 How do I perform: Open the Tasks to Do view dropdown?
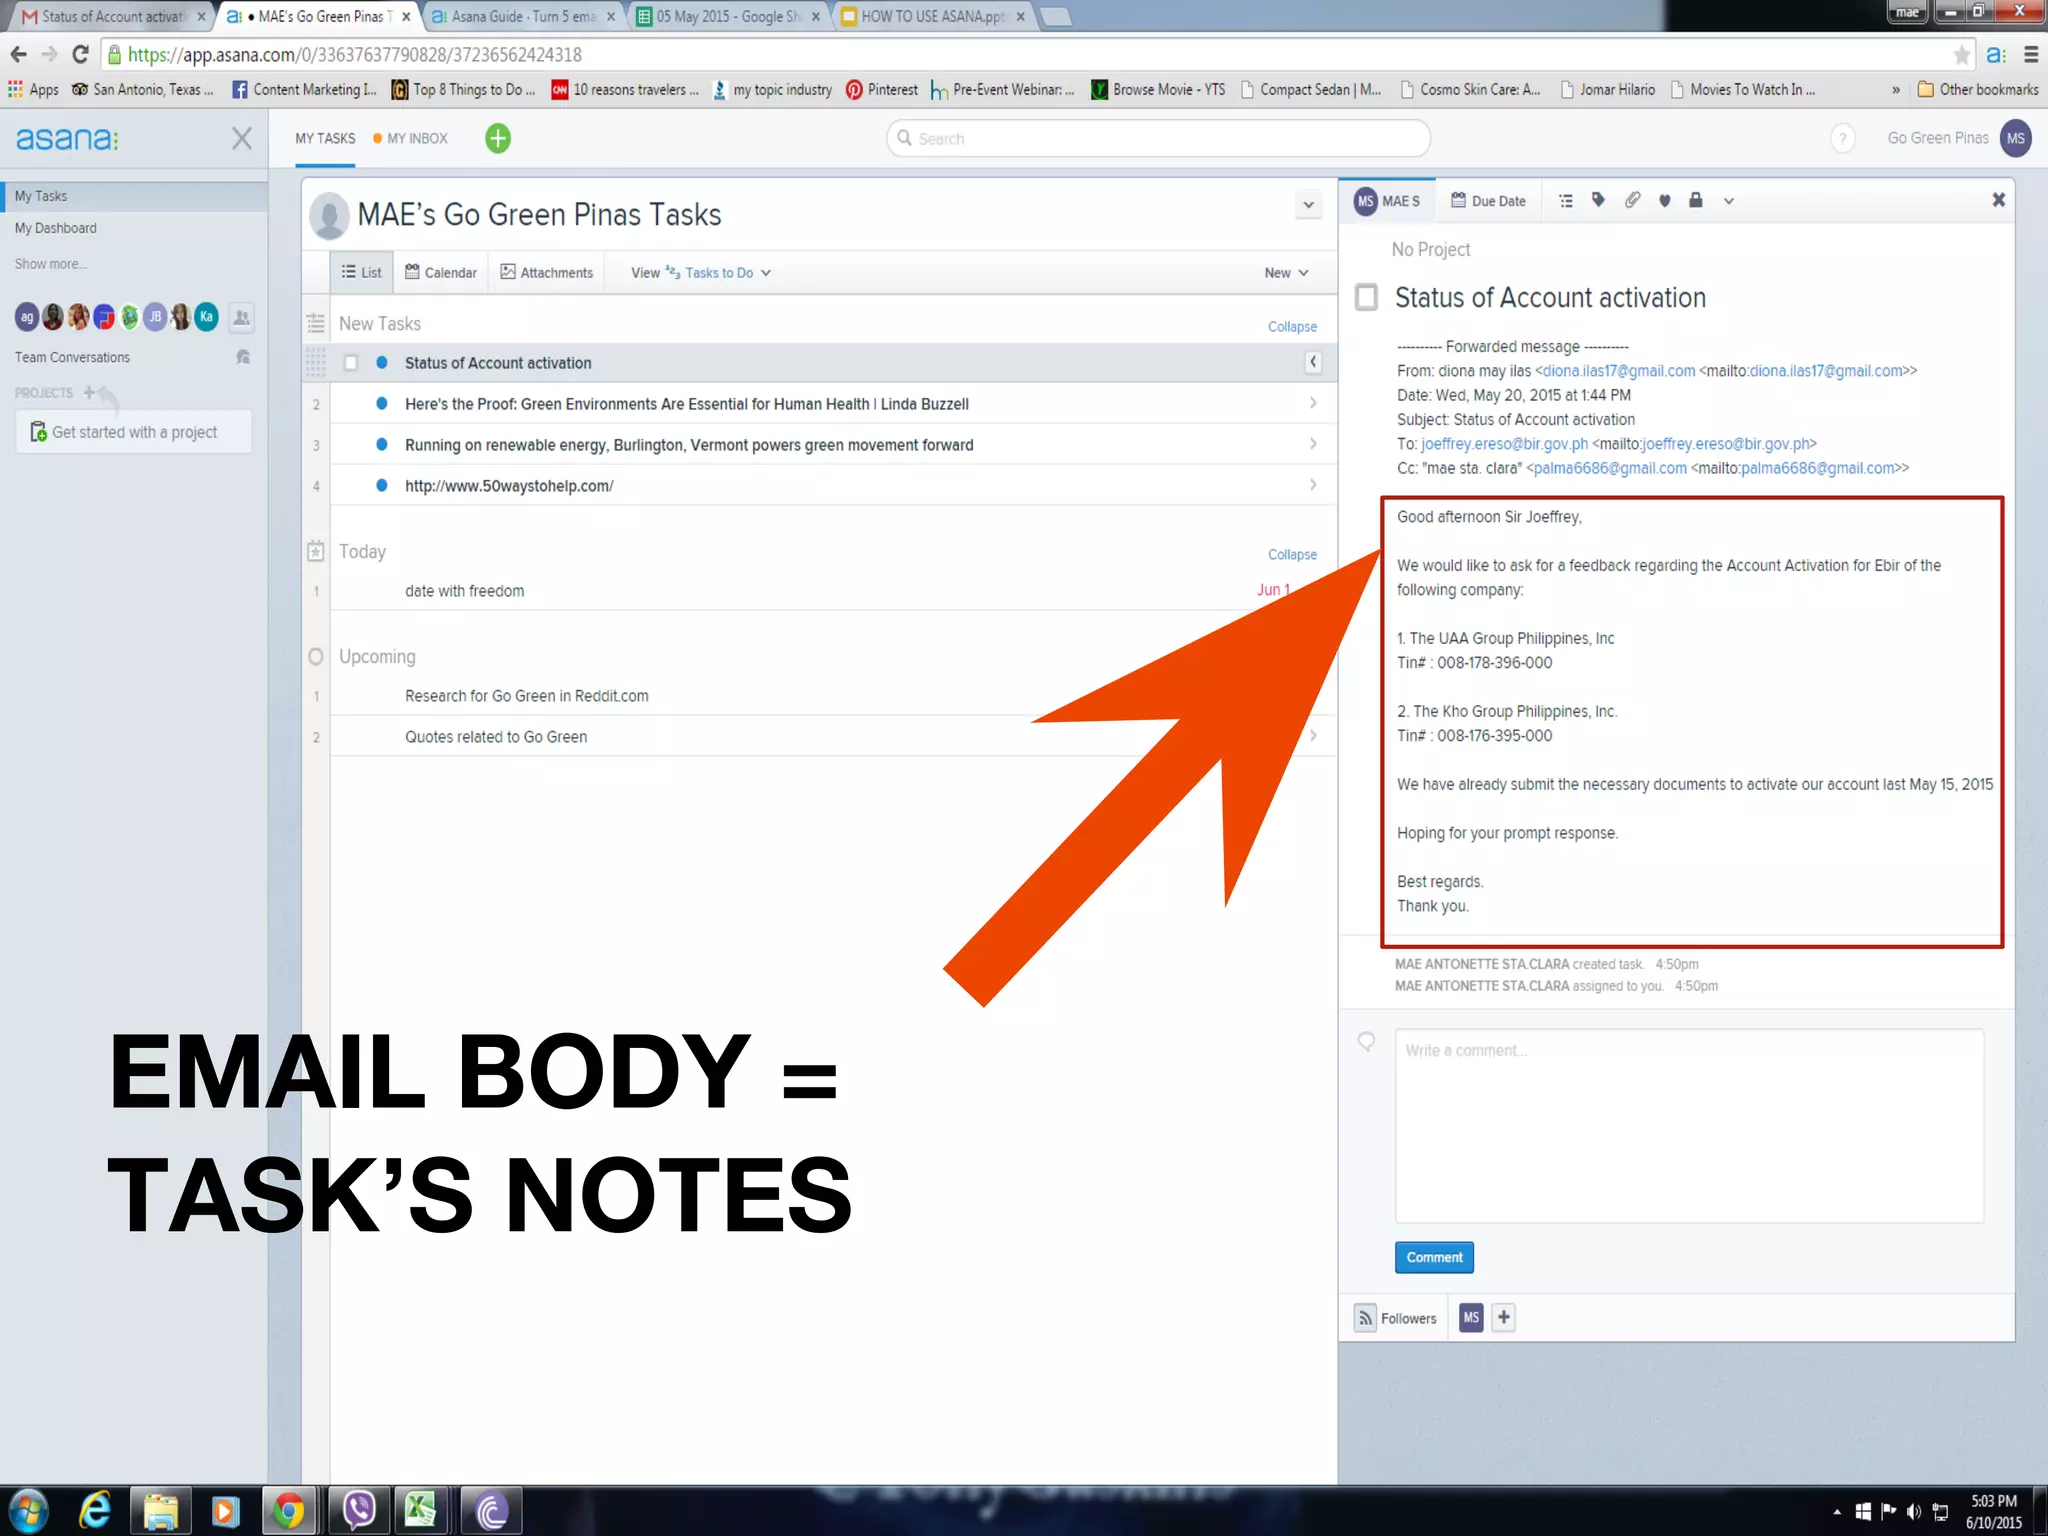719,272
